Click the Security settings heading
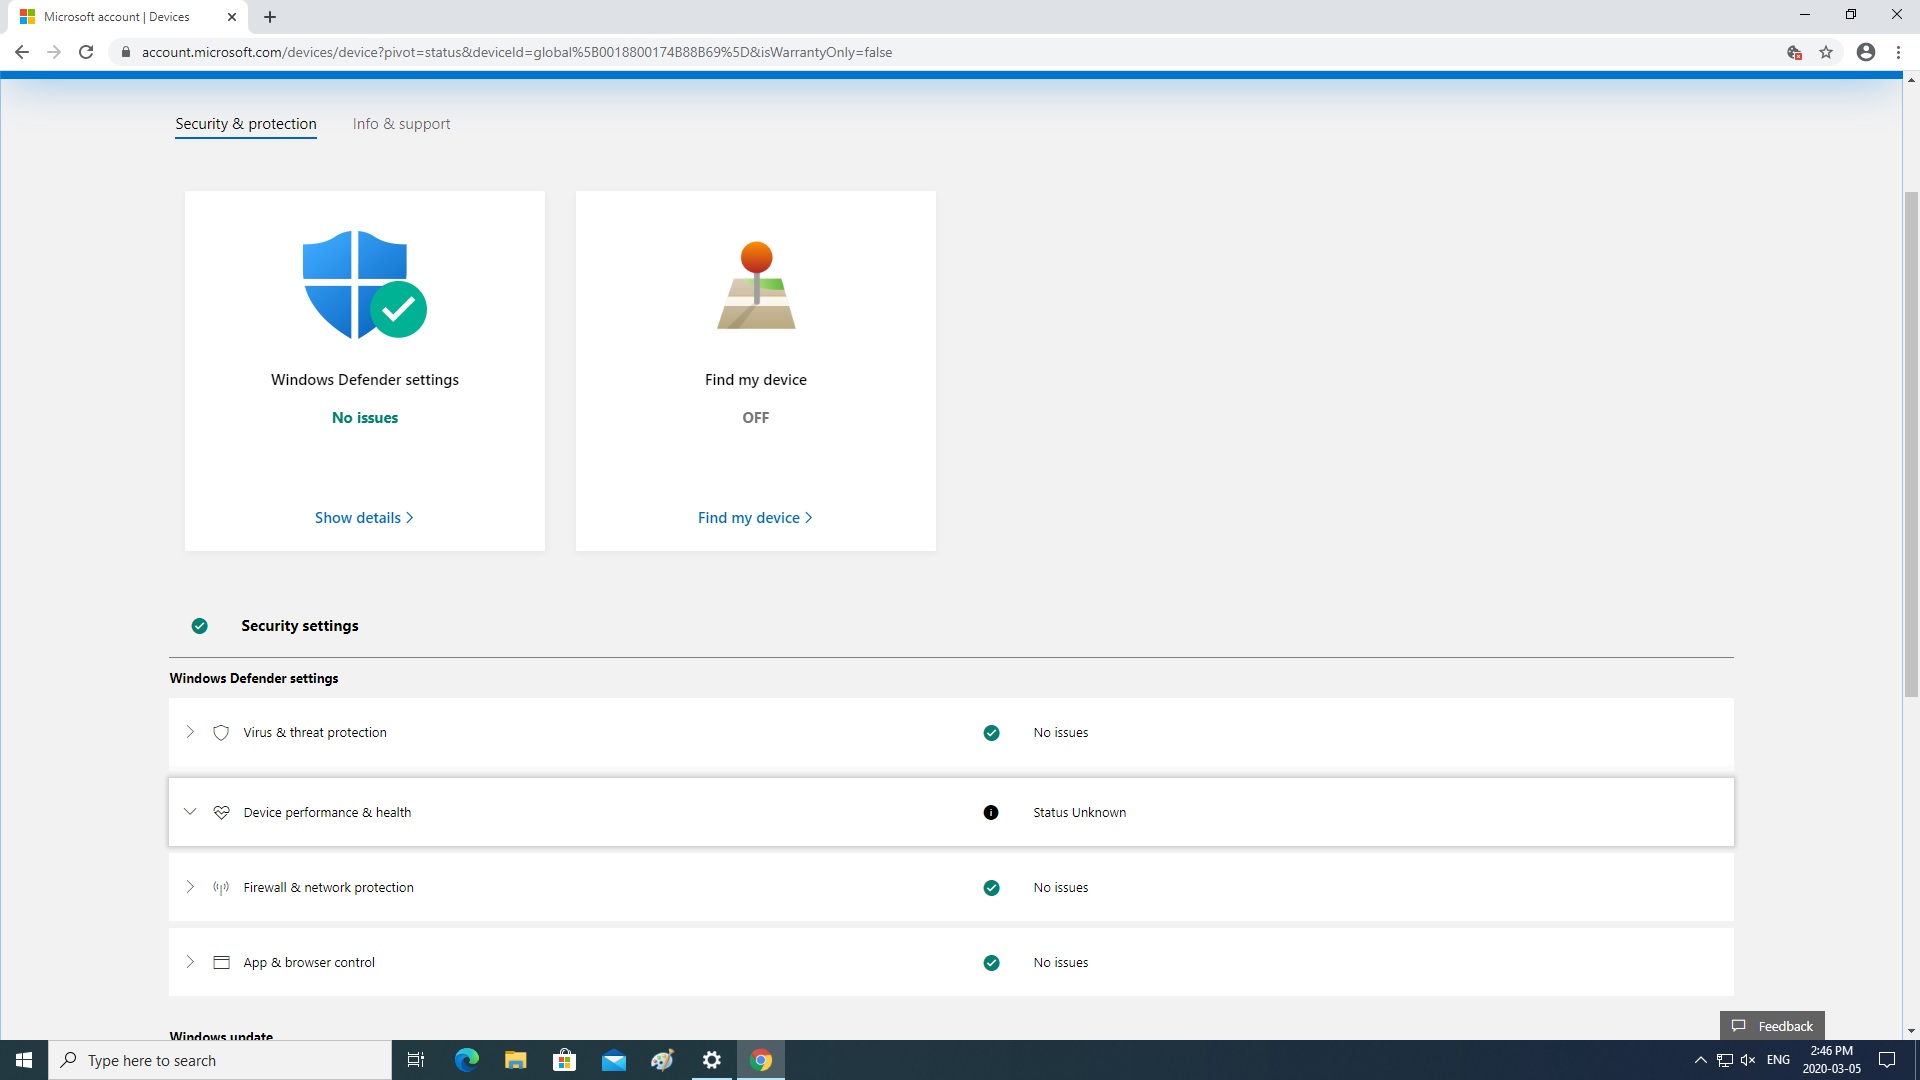 click(299, 626)
